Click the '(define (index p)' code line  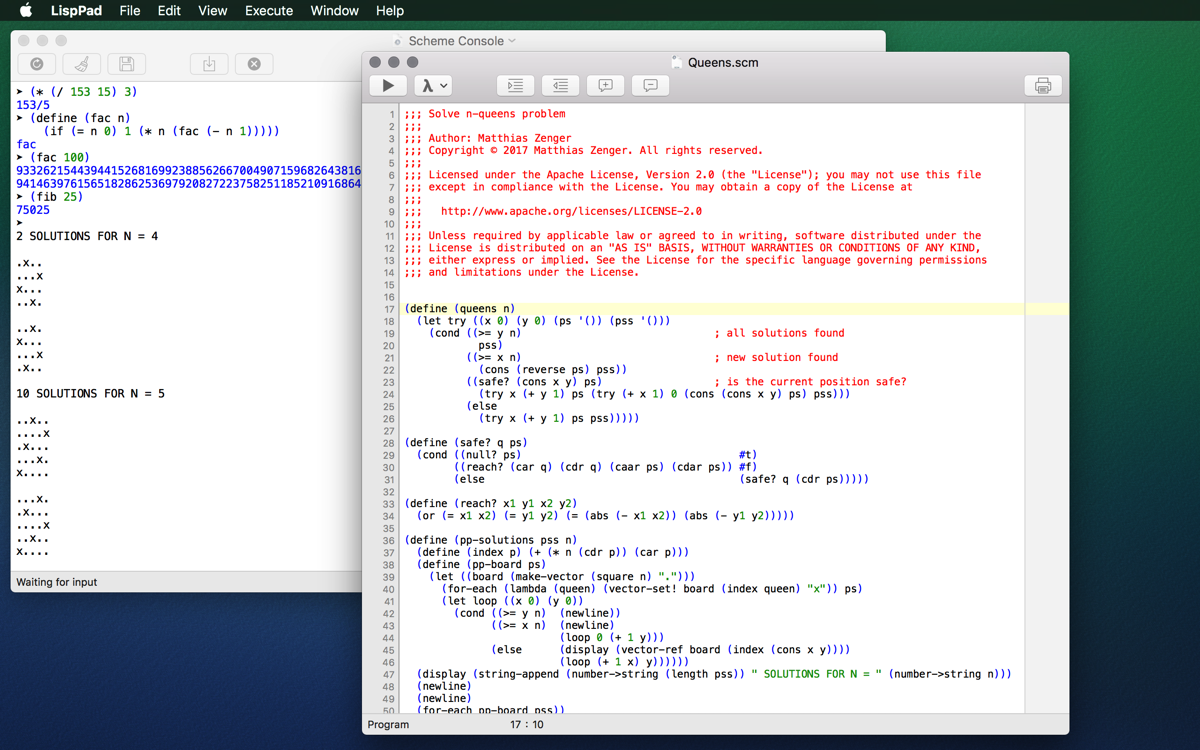click(x=553, y=552)
